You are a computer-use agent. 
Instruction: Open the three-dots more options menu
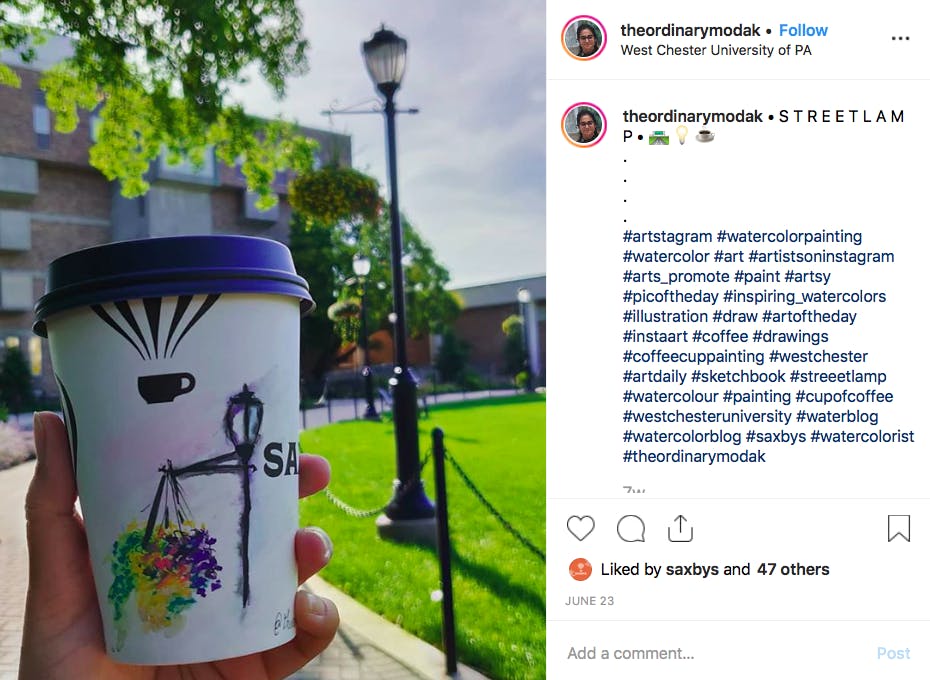900,39
